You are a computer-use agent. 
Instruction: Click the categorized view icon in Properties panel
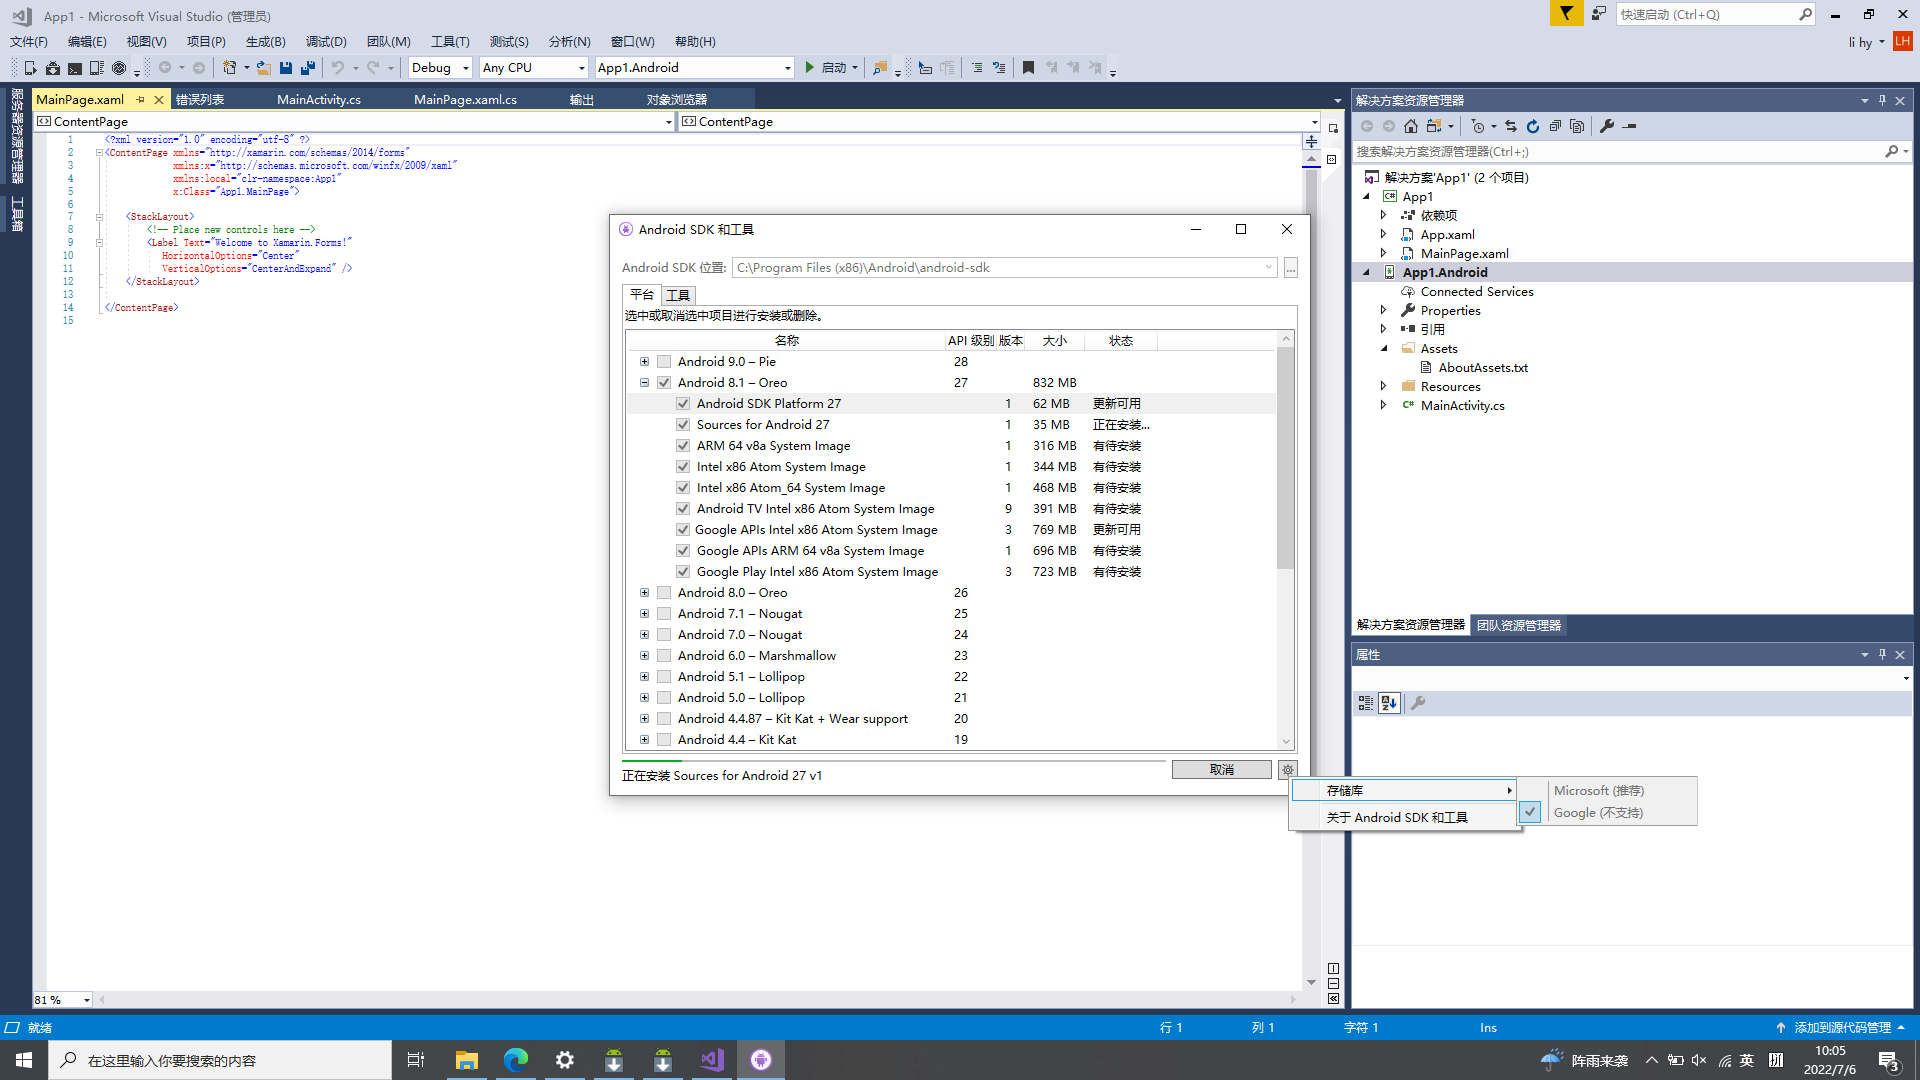click(1366, 703)
